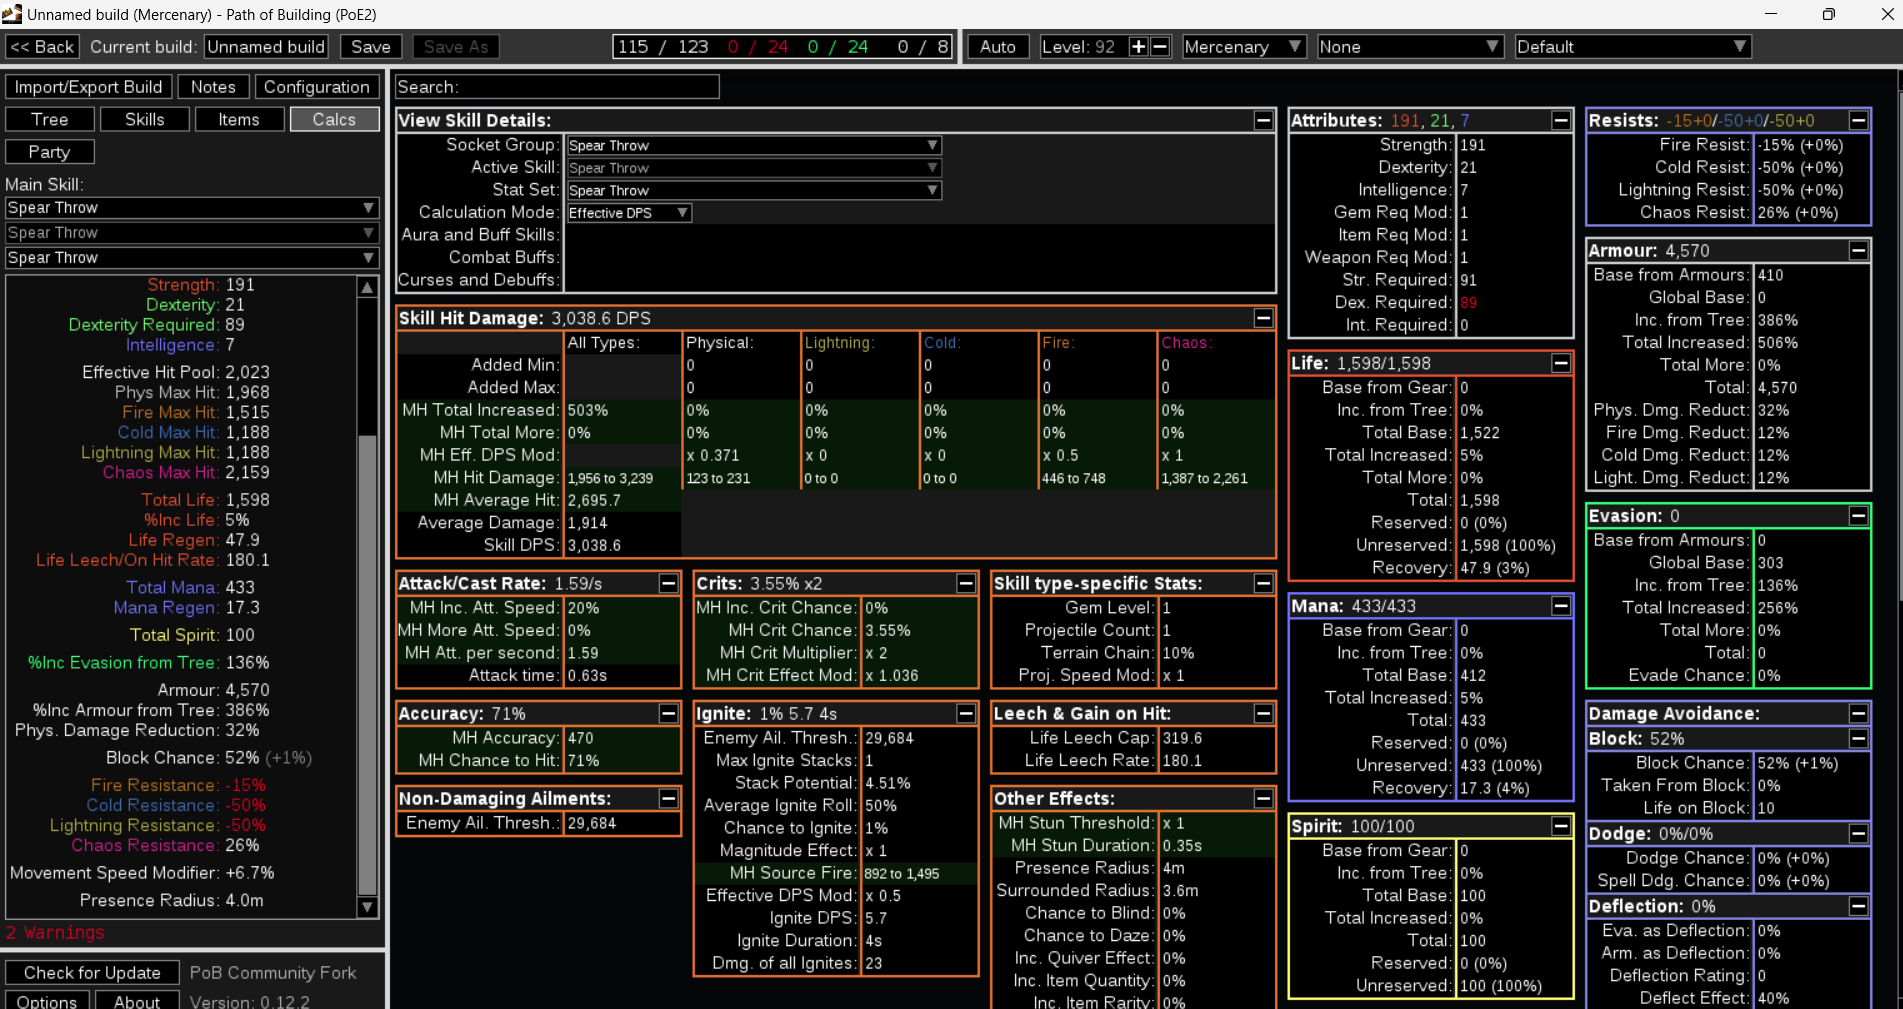Collapse the Ignite section

click(966, 713)
